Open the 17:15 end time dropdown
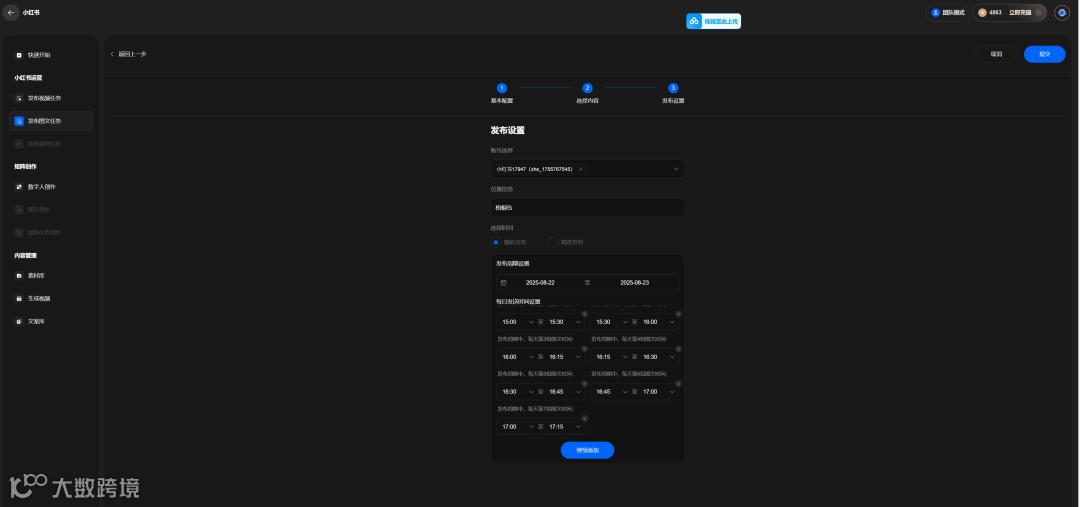 pos(565,426)
